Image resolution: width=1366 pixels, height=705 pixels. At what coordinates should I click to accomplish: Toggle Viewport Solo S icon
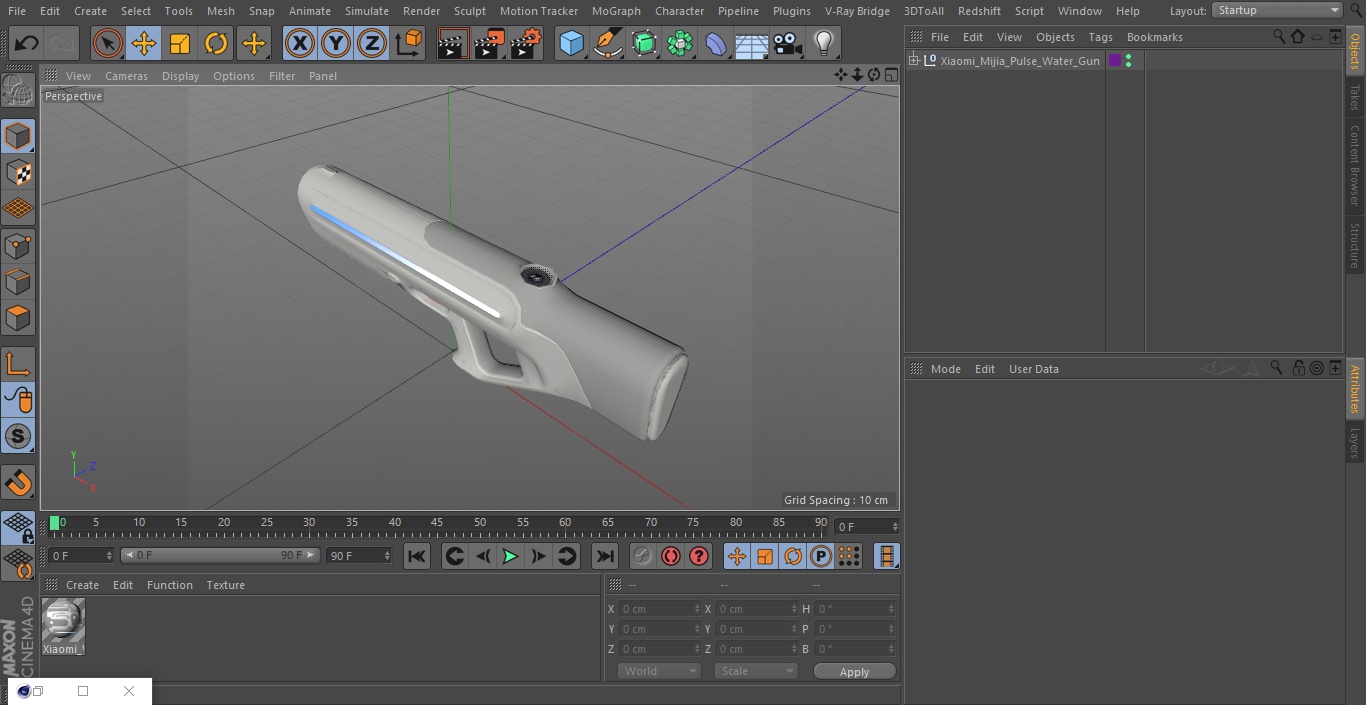tap(18, 436)
